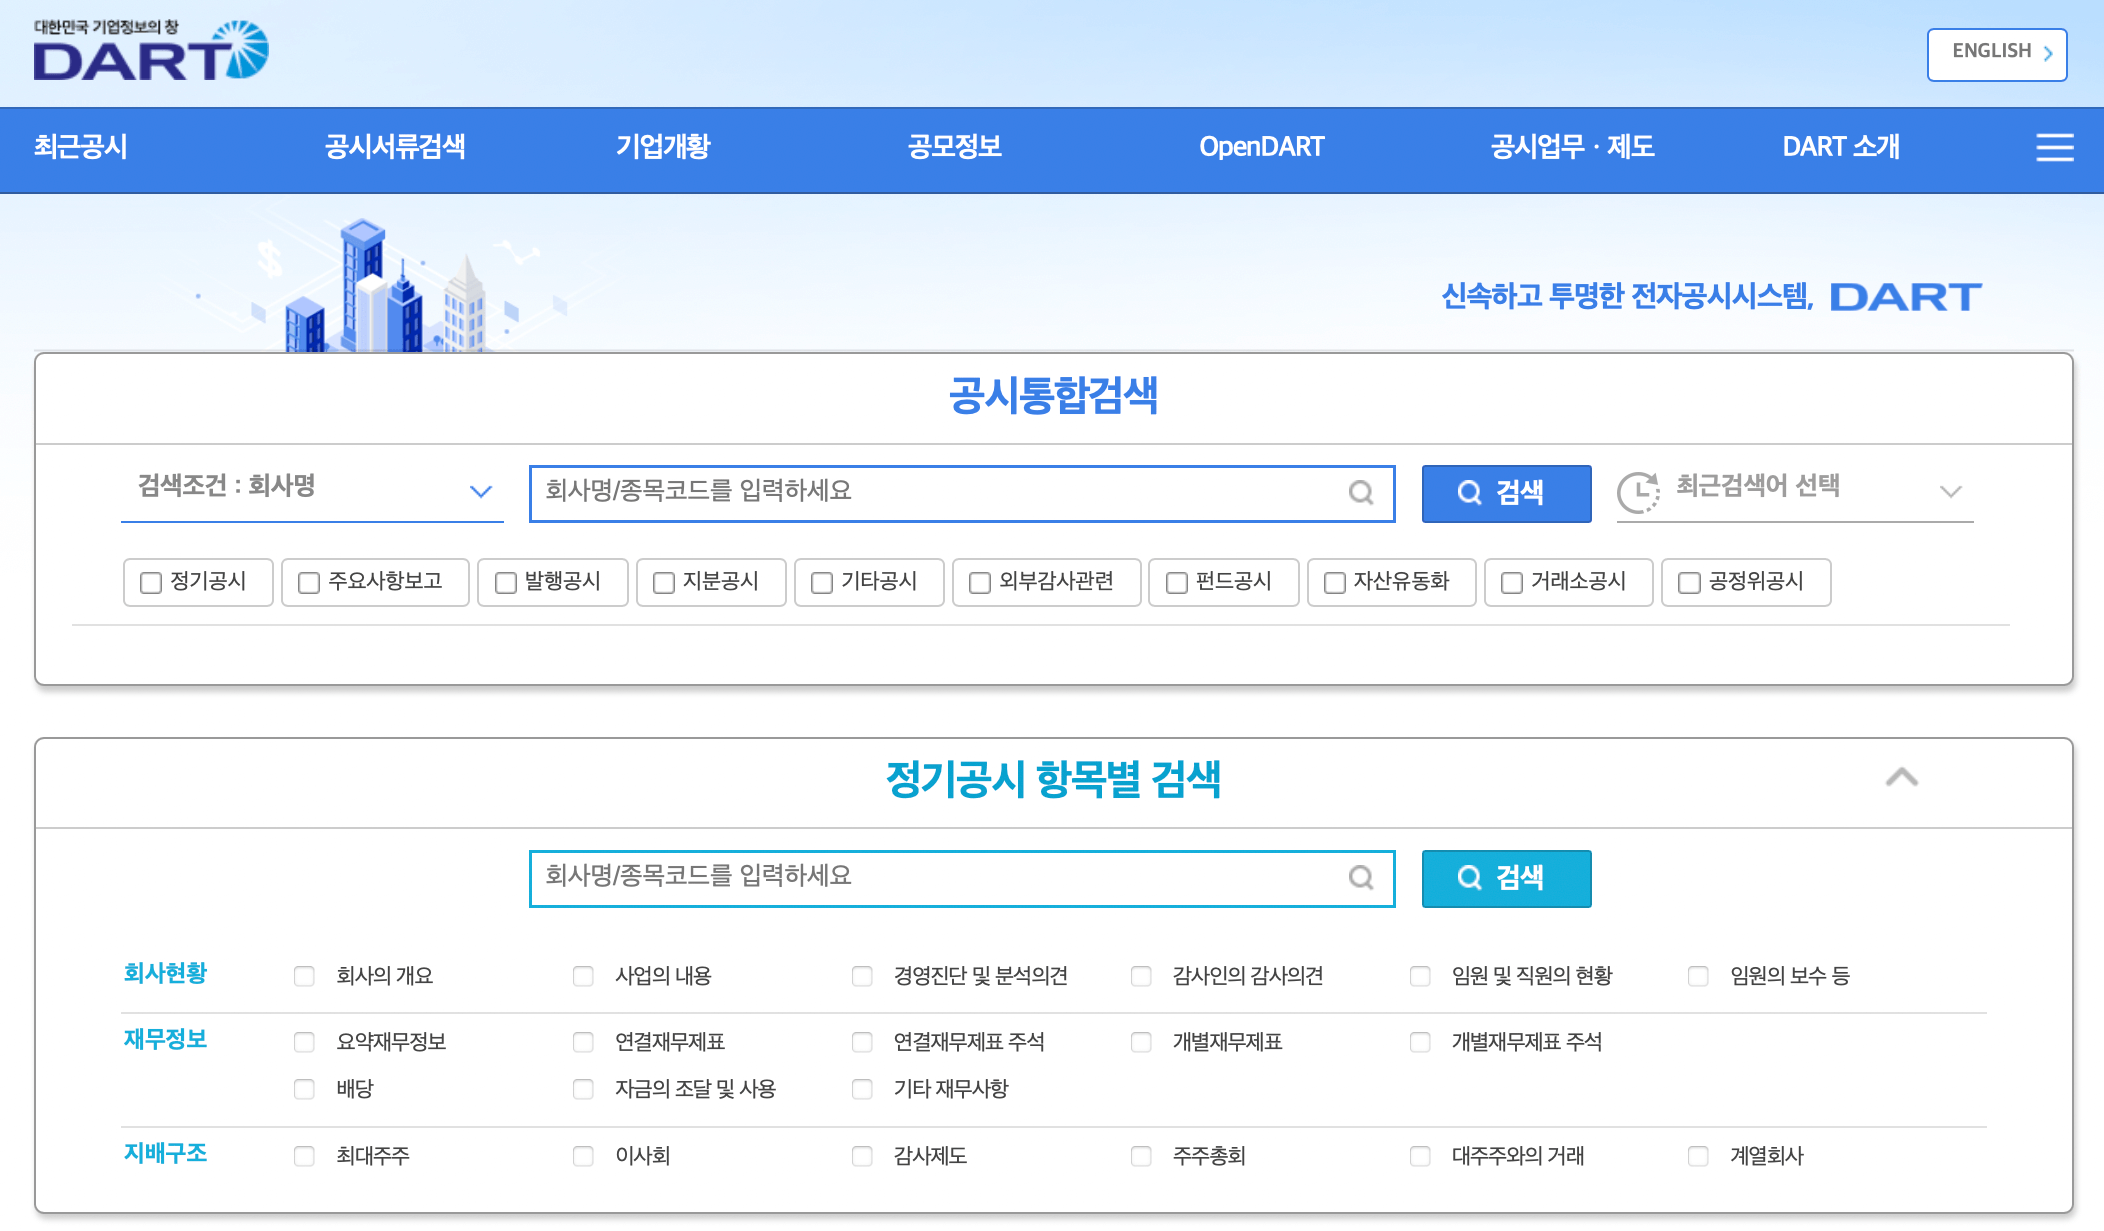This screenshot has height=1231, width=2104.
Task: Check 사업의 내용 under 회사현황
Action: (583, 976)
